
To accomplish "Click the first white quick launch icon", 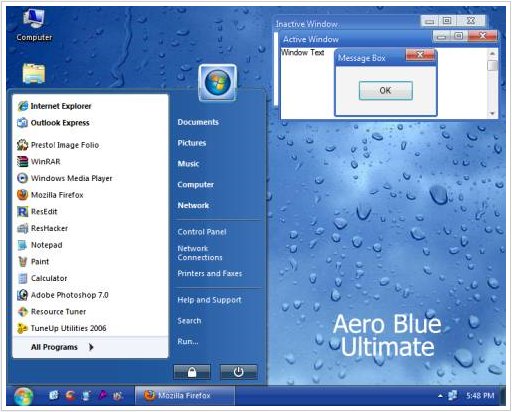I will 54,396.
